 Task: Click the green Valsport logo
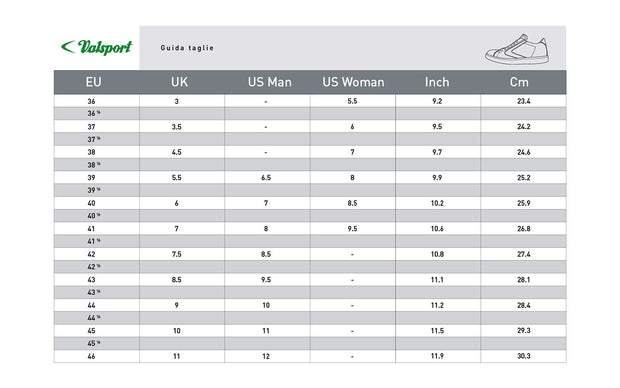tap(96, 47)
